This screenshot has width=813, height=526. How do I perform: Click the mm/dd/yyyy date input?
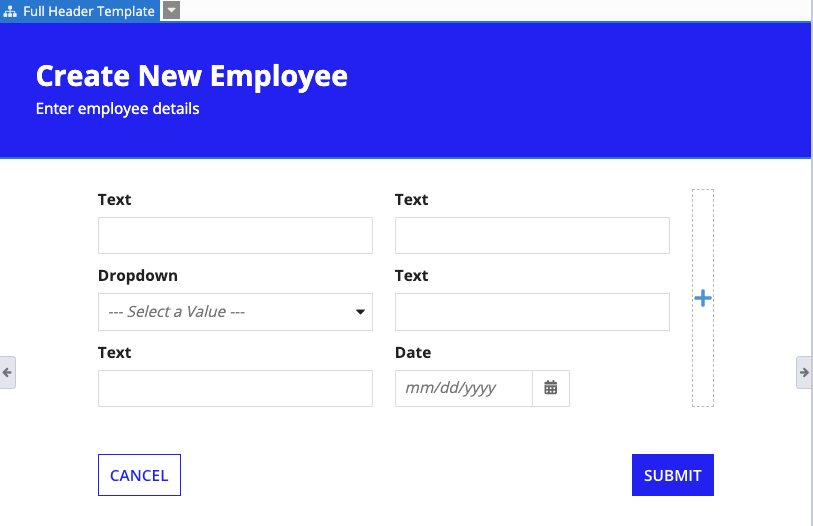click(x=464, y=388)
